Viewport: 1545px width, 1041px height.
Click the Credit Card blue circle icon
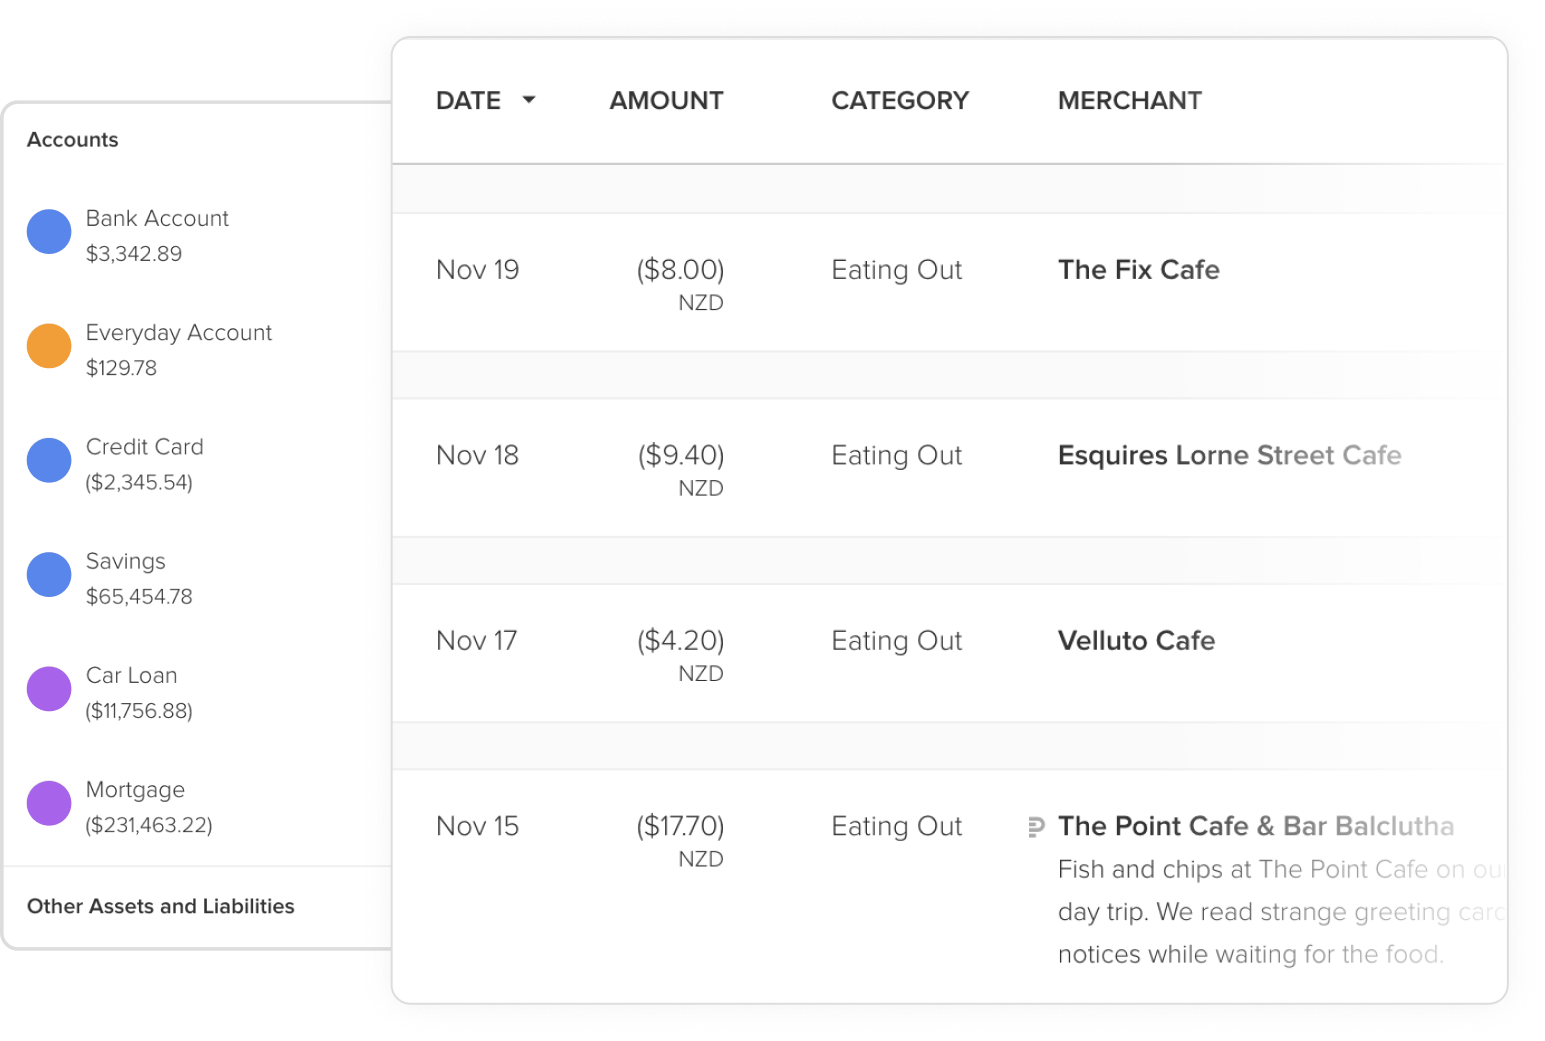pos(49,460)
